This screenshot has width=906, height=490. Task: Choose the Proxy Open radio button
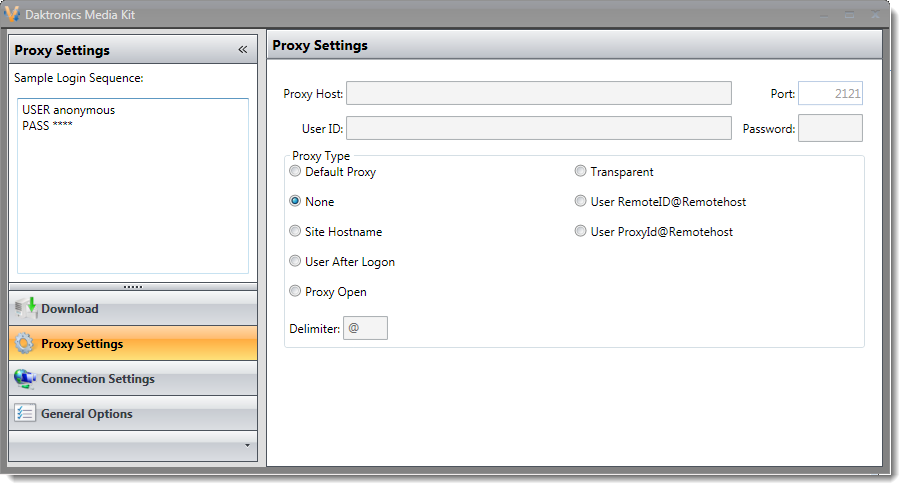click(295, 292)
